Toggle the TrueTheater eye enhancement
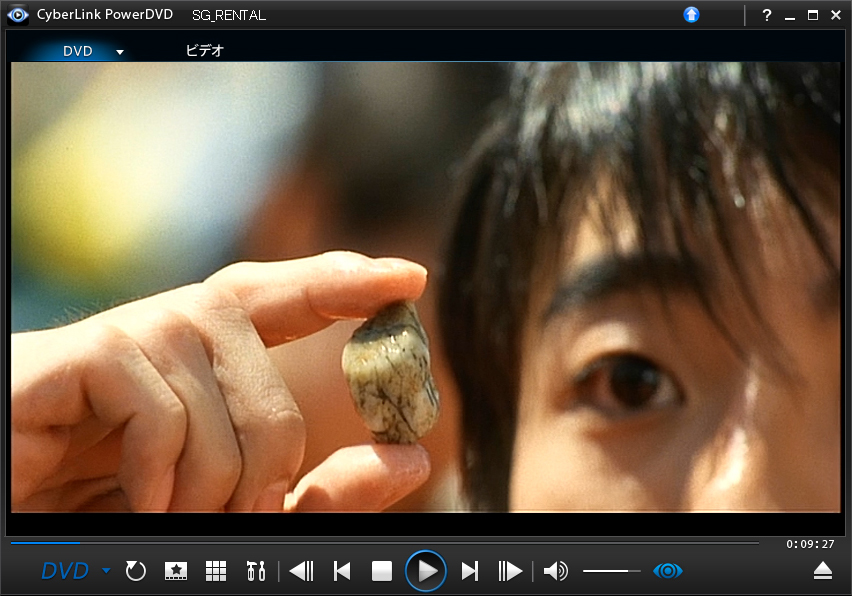Screen dimensions: 852x596 coord(667,571)
